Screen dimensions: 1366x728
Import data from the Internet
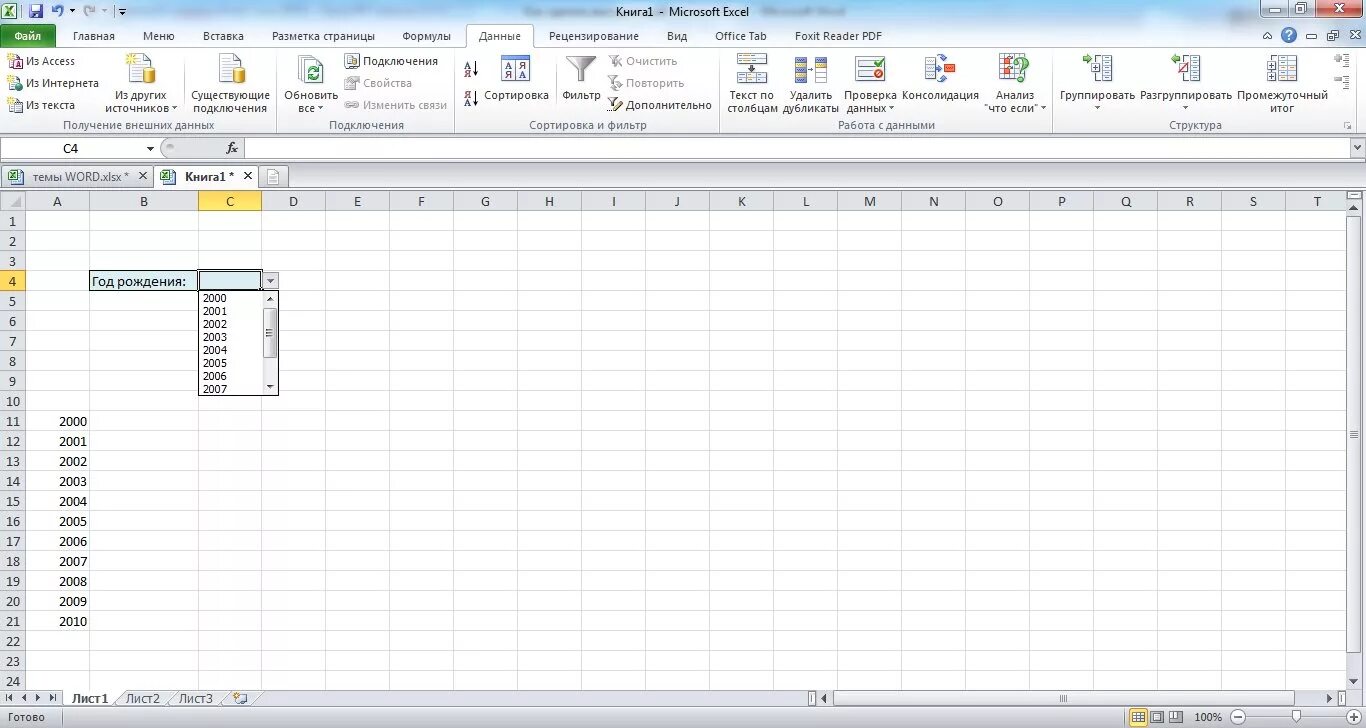[53, 83]
